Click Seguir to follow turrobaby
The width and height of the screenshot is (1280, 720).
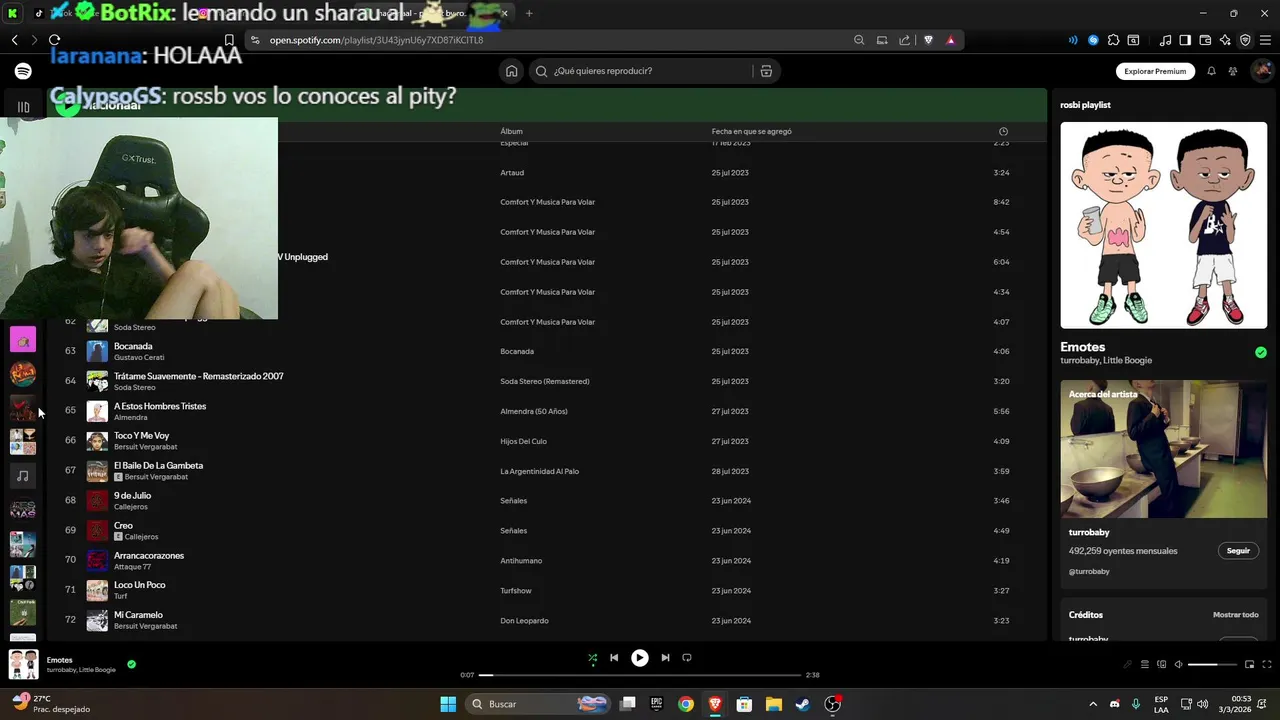[1238, 551]
